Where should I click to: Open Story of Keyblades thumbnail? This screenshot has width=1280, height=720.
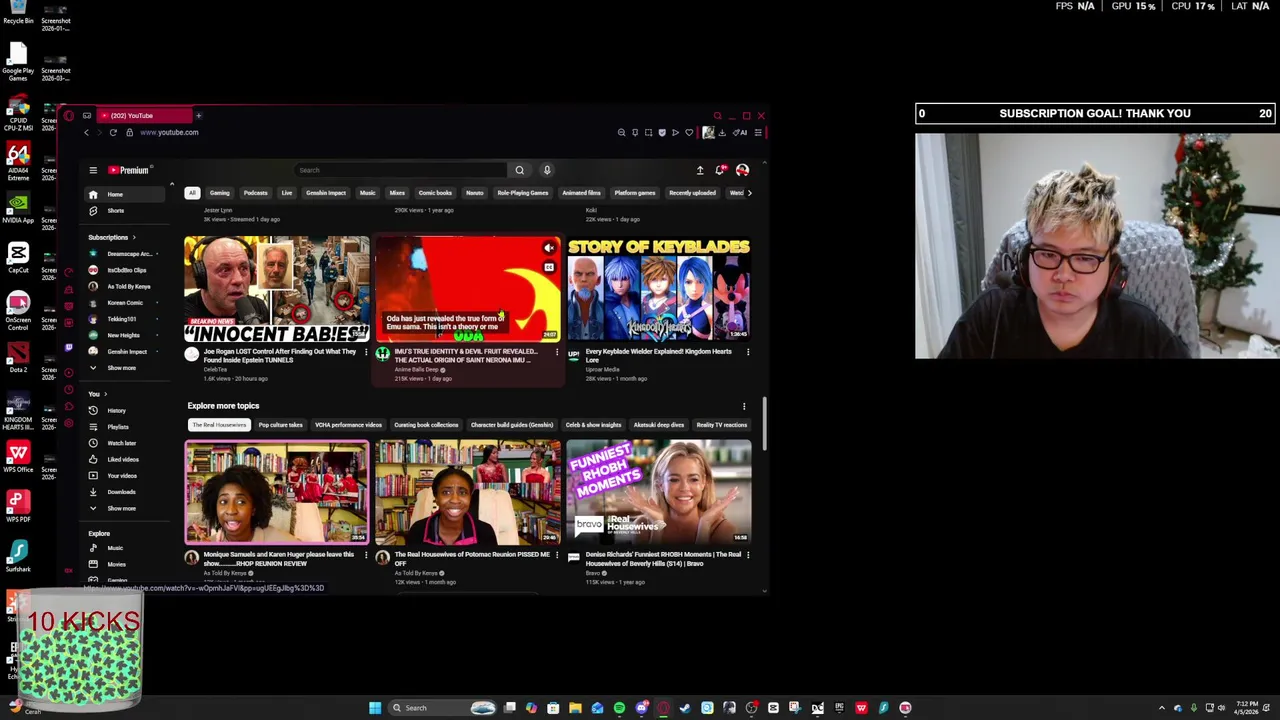coord(659,289)
